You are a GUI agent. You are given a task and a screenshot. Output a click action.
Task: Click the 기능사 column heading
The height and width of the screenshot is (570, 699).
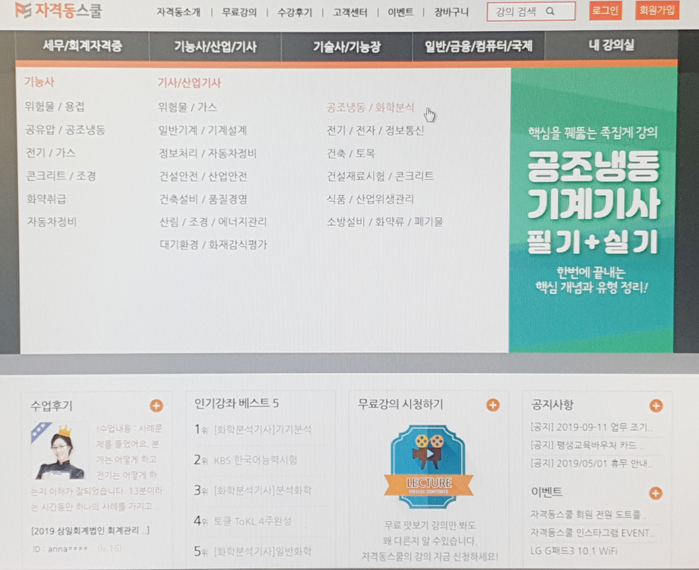pyautogui.click(x=39, y=82)
